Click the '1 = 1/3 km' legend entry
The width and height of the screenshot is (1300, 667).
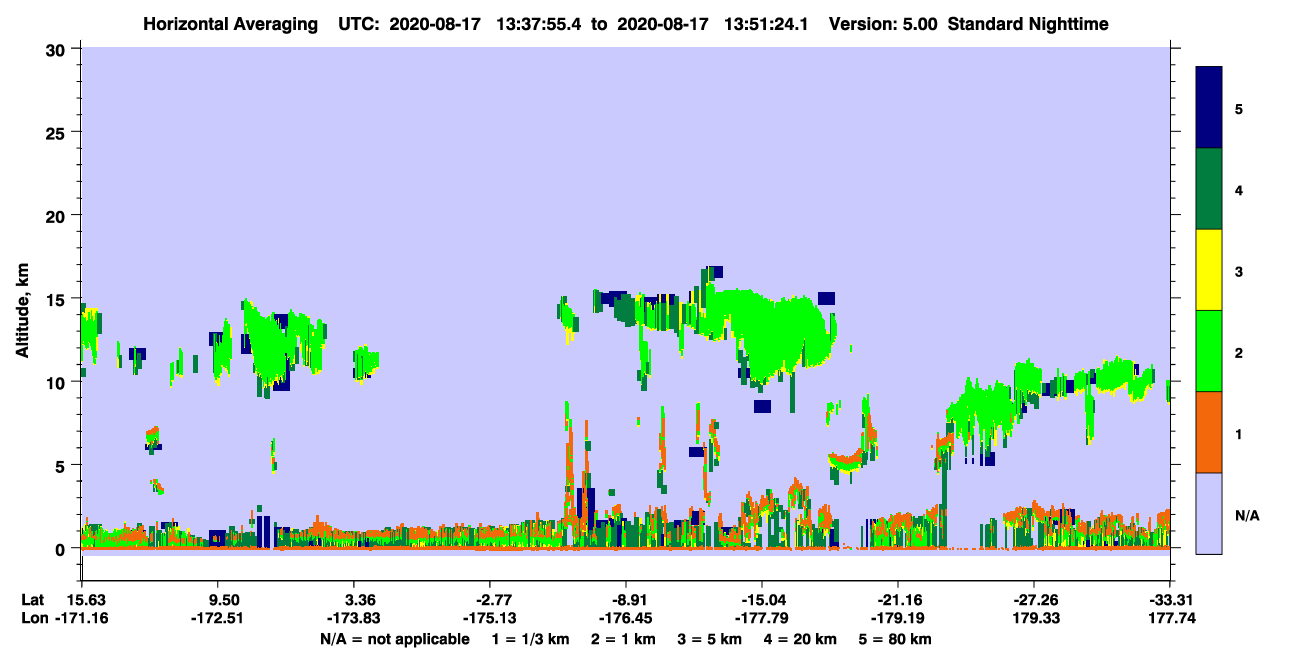(529, 639)
